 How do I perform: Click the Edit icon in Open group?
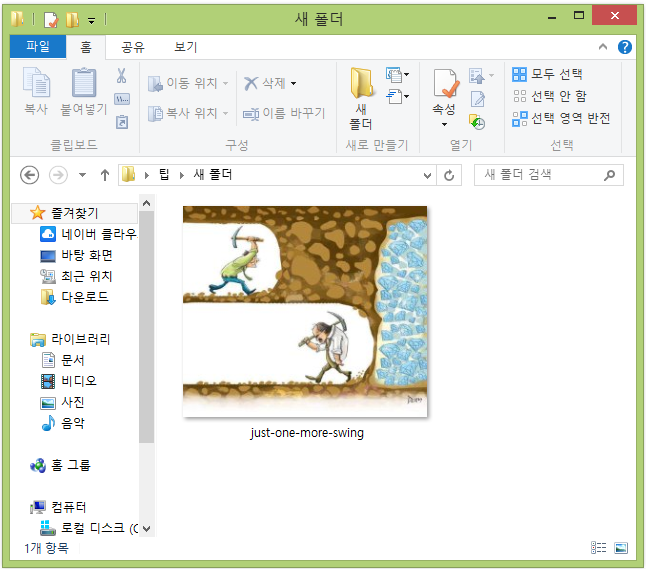(478, 99)
